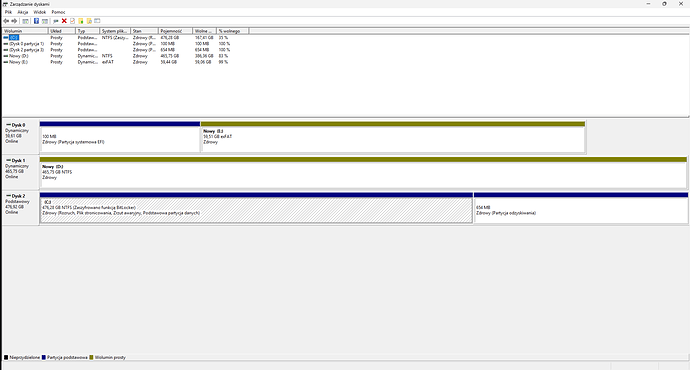Click the last toolbar window-layout icon
The height and width of the screenshot is (370, 690).
[97, 21]
